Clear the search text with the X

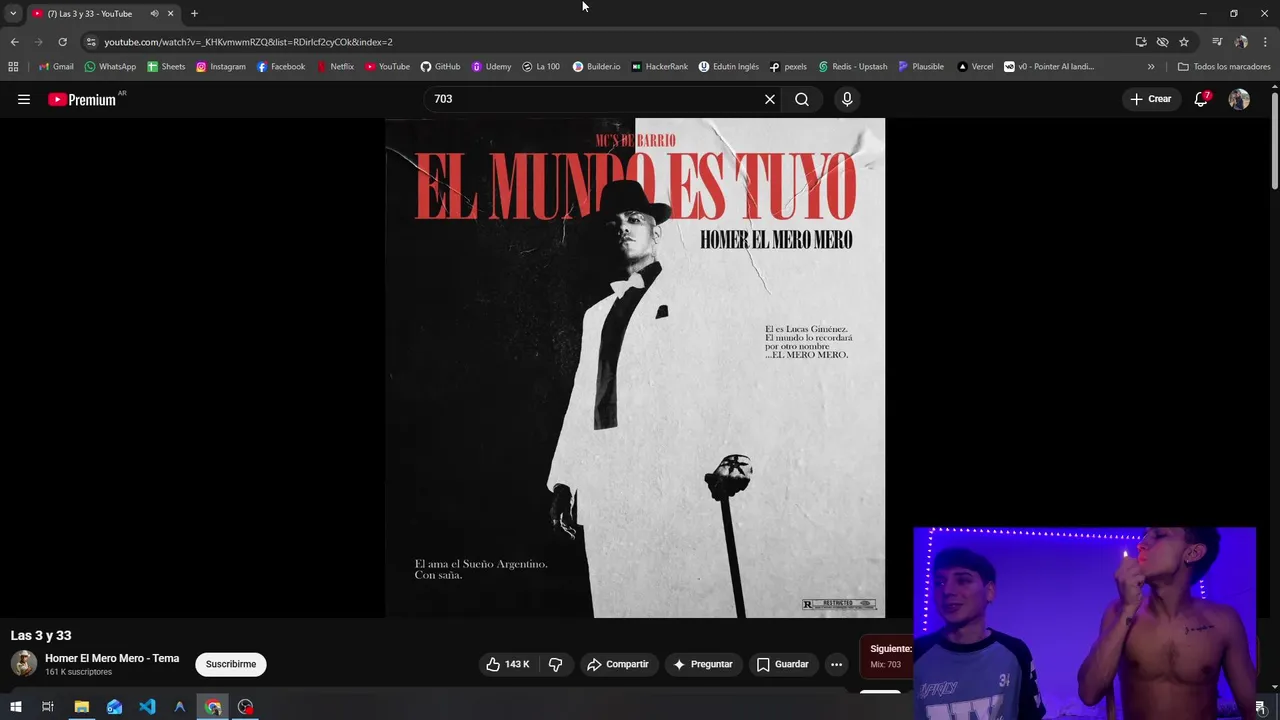tap(770, 99)
